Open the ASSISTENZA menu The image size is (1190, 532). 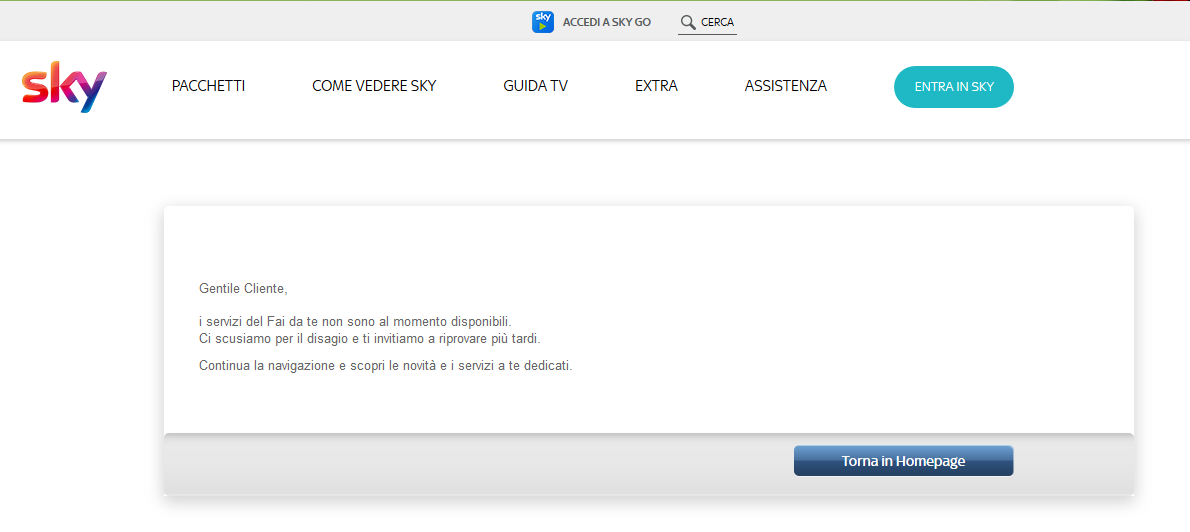785,86
